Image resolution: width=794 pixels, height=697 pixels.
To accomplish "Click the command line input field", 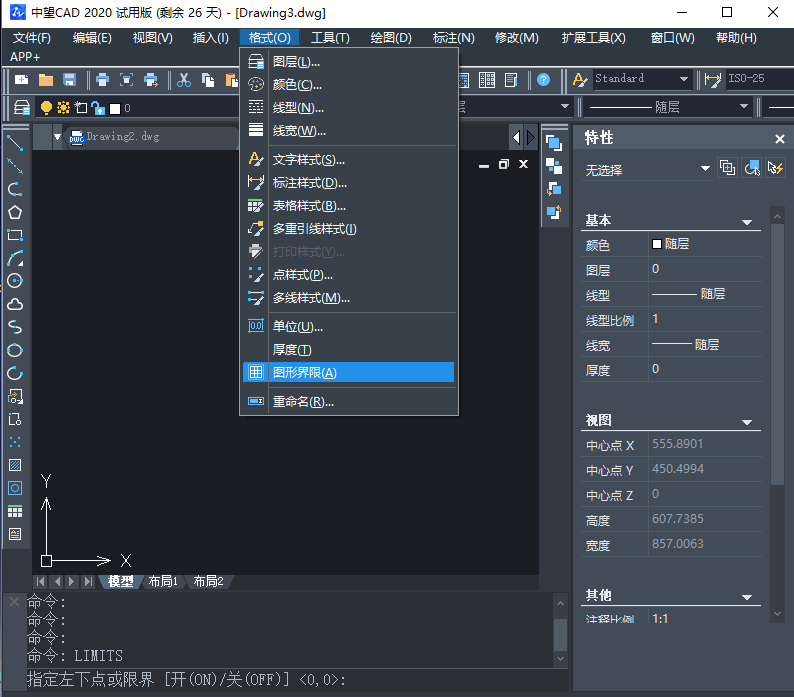I will [x=450, y=680].
